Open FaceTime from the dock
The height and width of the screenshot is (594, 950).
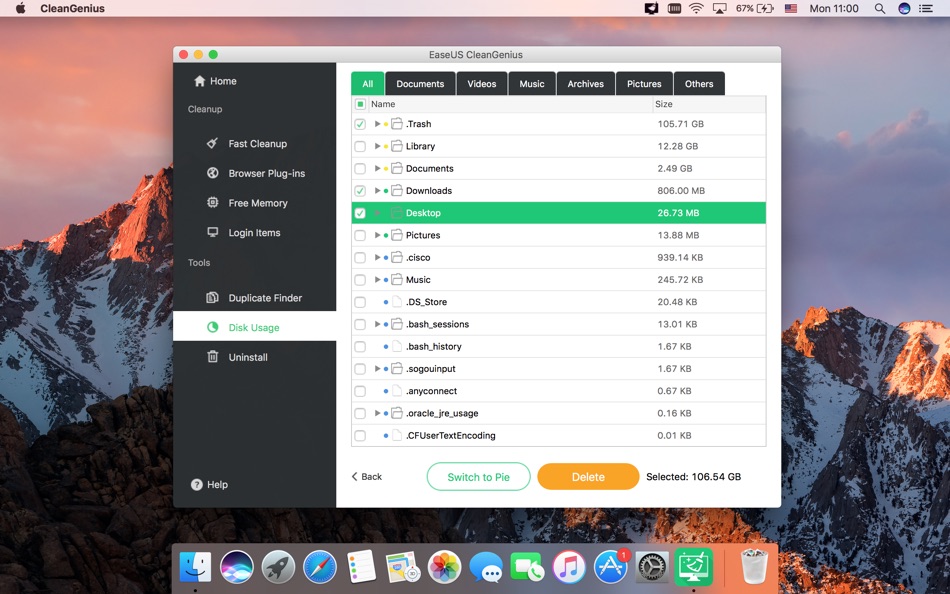(527, 567)
